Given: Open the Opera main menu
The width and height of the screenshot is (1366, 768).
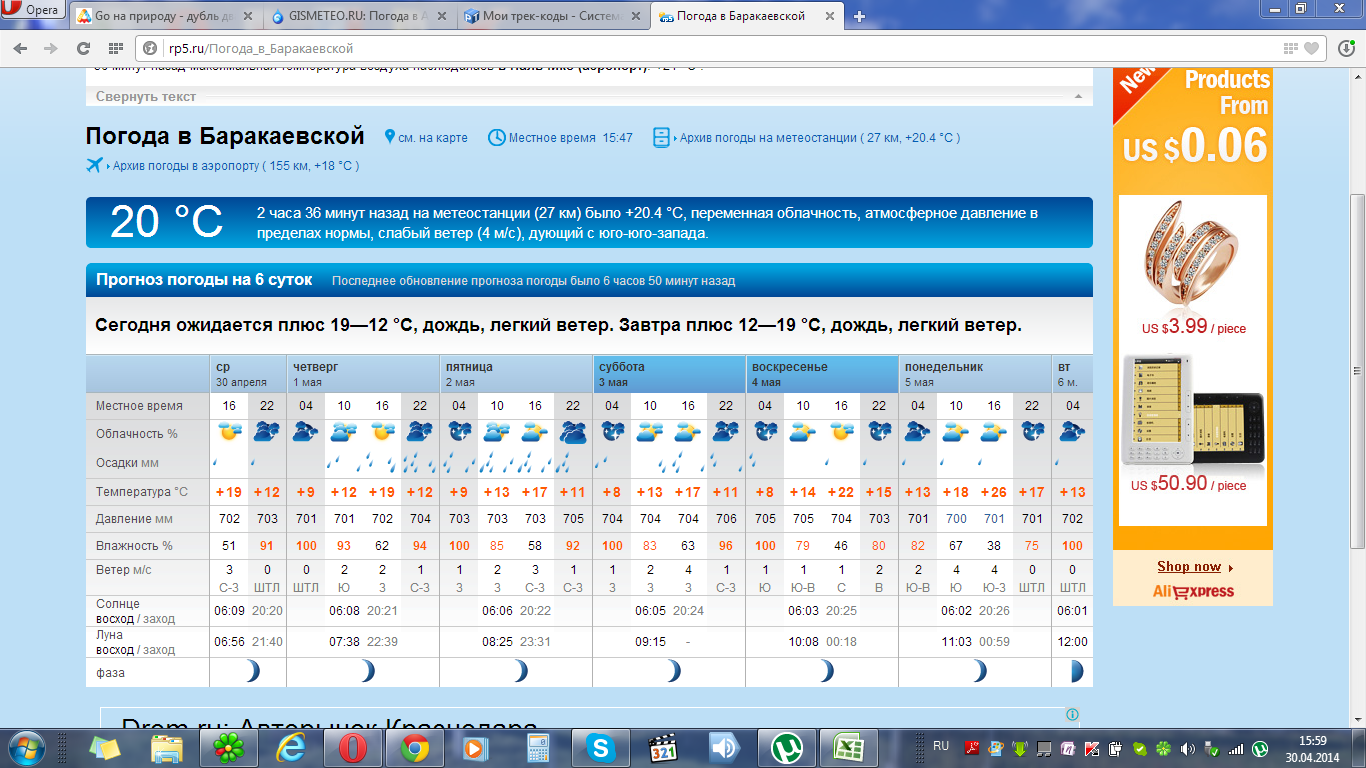Looking at the screenshot, I should pos(32,10).
